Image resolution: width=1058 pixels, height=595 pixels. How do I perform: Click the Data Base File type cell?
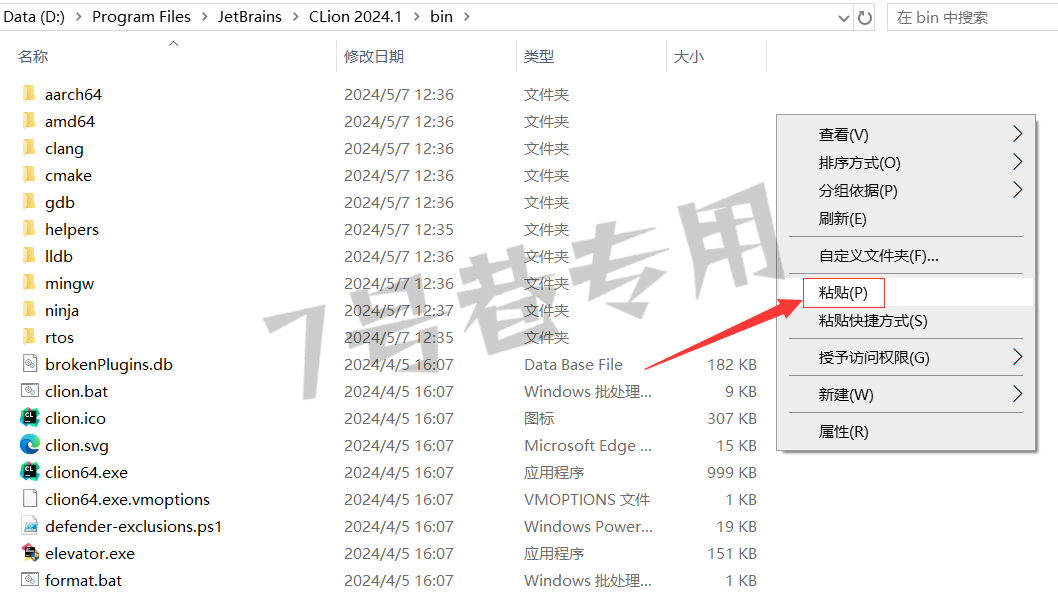[x=574, y=364]
